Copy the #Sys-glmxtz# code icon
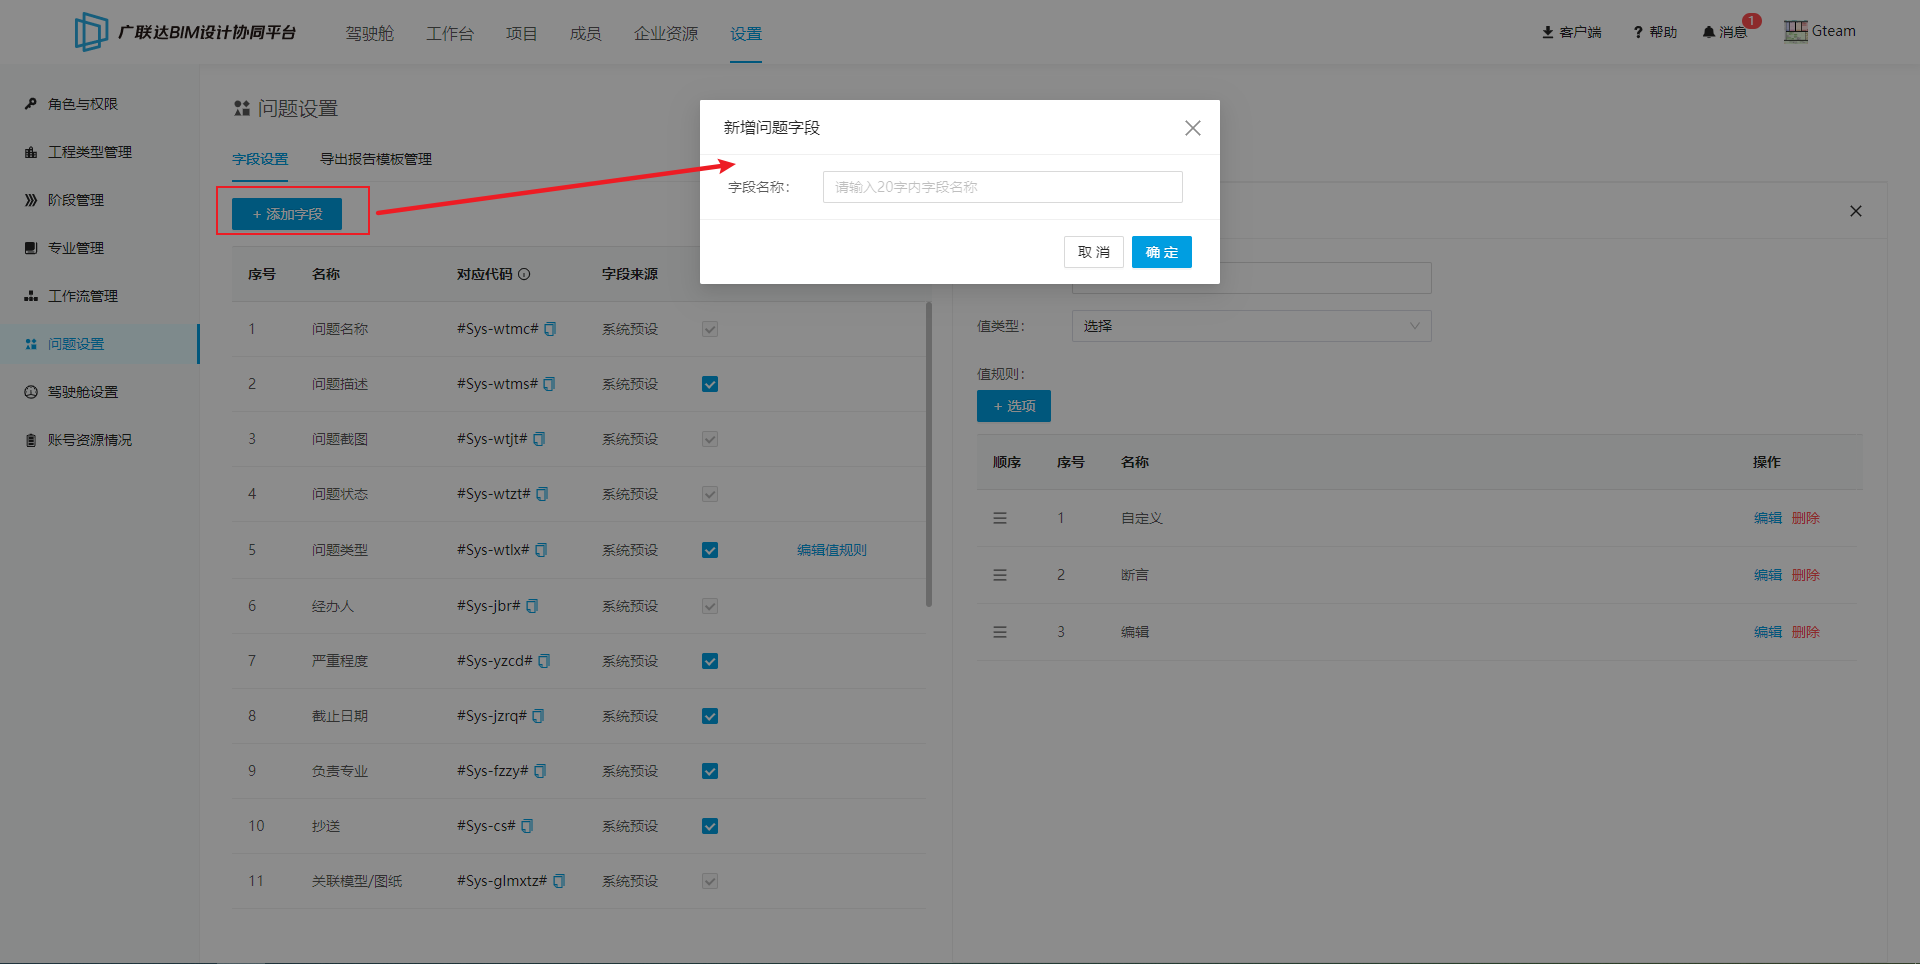The width and height of the screenshot is (1920, 964). tap(559, 881)
